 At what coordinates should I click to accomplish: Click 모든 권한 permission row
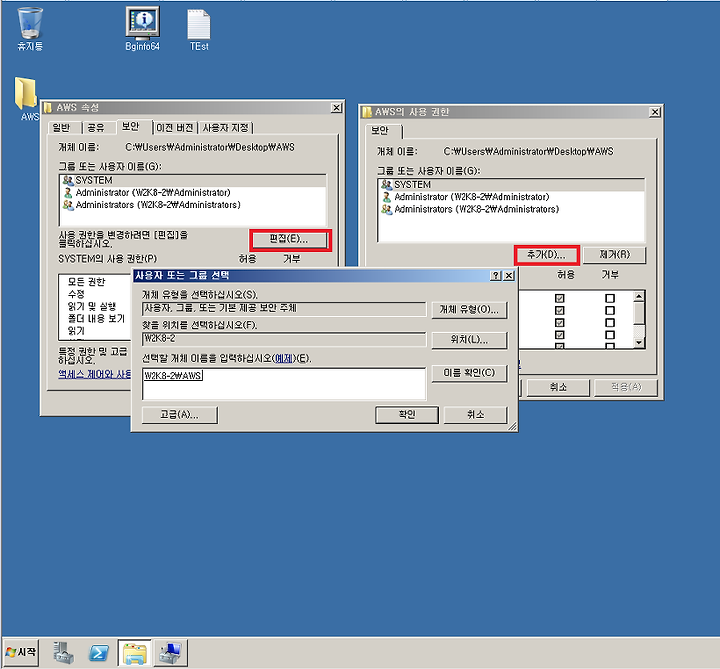click(86, 281)
